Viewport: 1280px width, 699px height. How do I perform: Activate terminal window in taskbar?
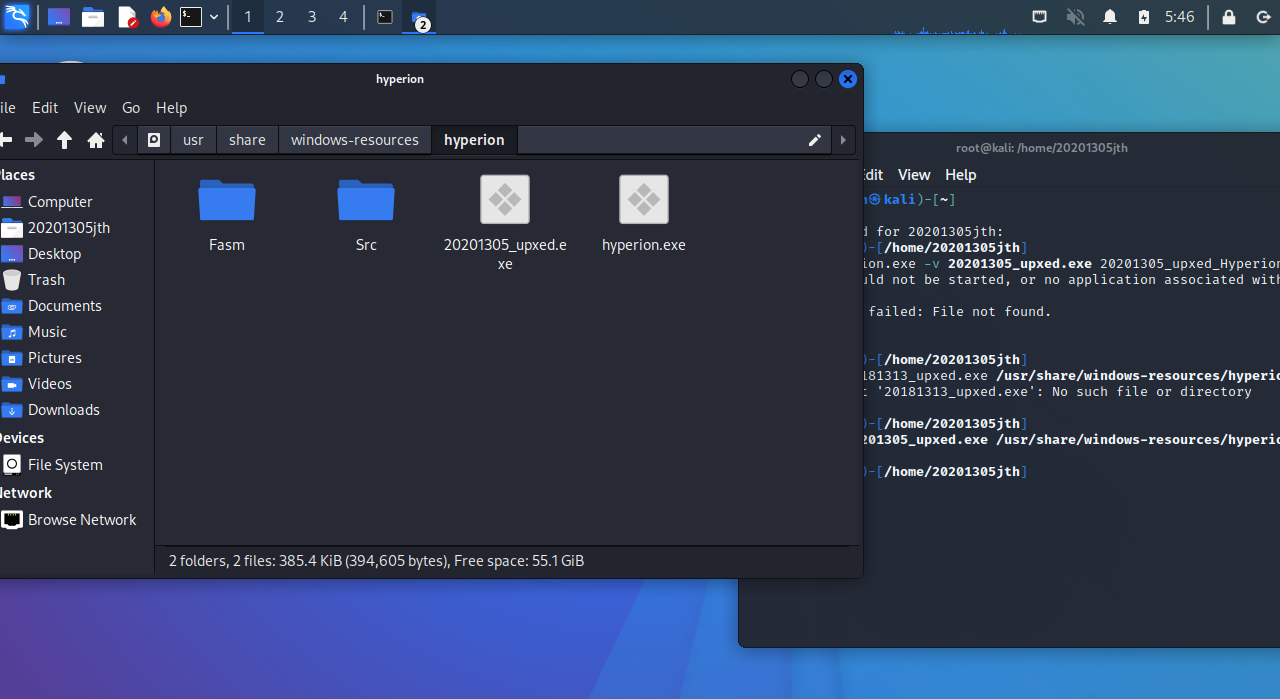[x=385, y=17]
